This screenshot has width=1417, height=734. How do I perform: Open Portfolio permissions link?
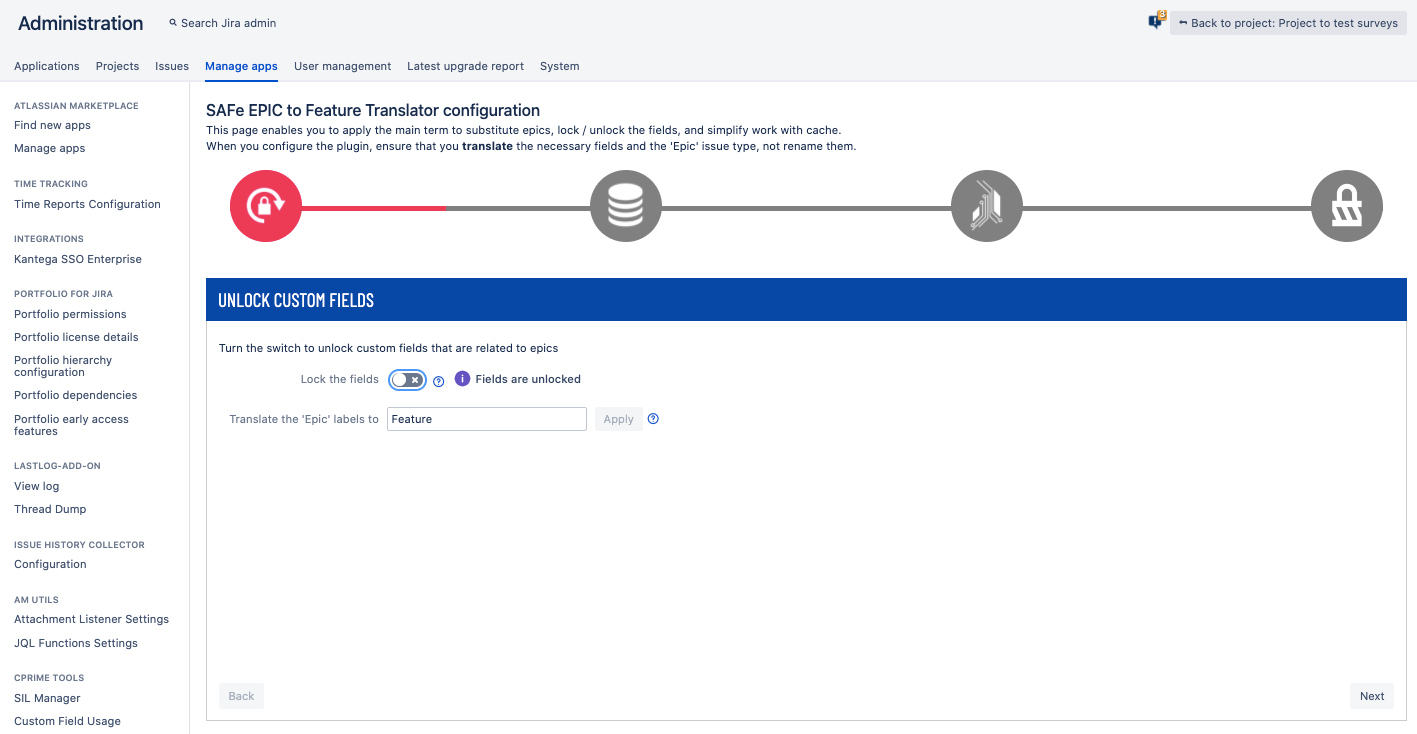(x=70, y=314)
